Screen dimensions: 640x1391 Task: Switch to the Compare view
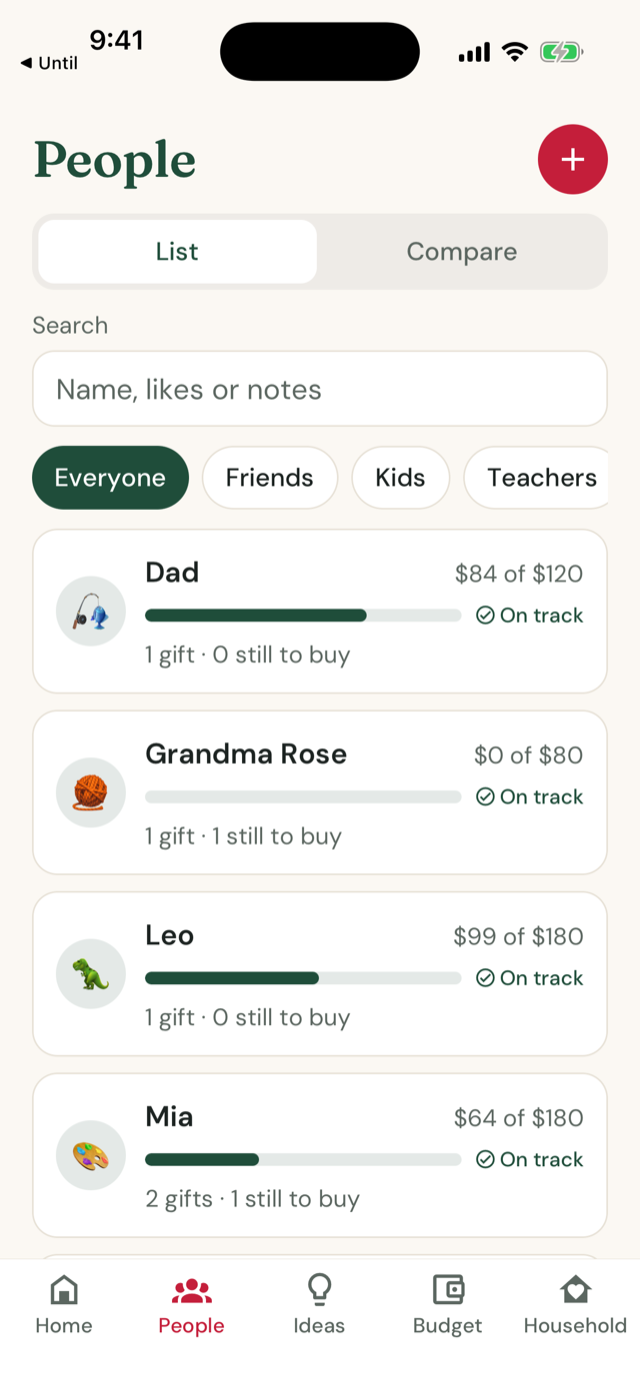[462, 252]
